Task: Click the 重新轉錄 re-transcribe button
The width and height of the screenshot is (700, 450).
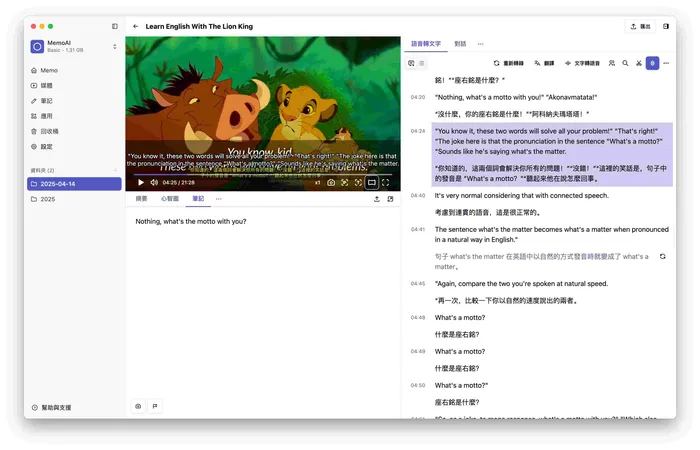Action: (508, 63)
